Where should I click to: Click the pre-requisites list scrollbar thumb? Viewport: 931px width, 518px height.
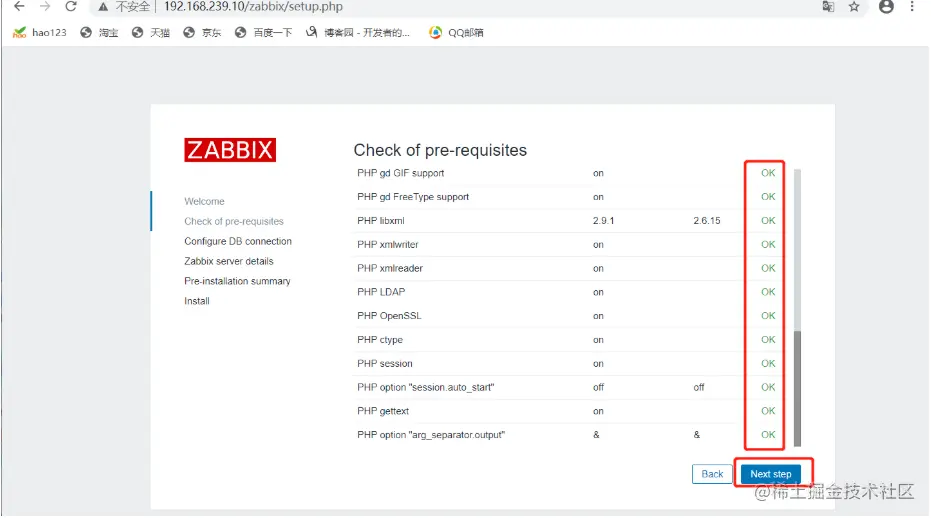[x=797, y=388]
